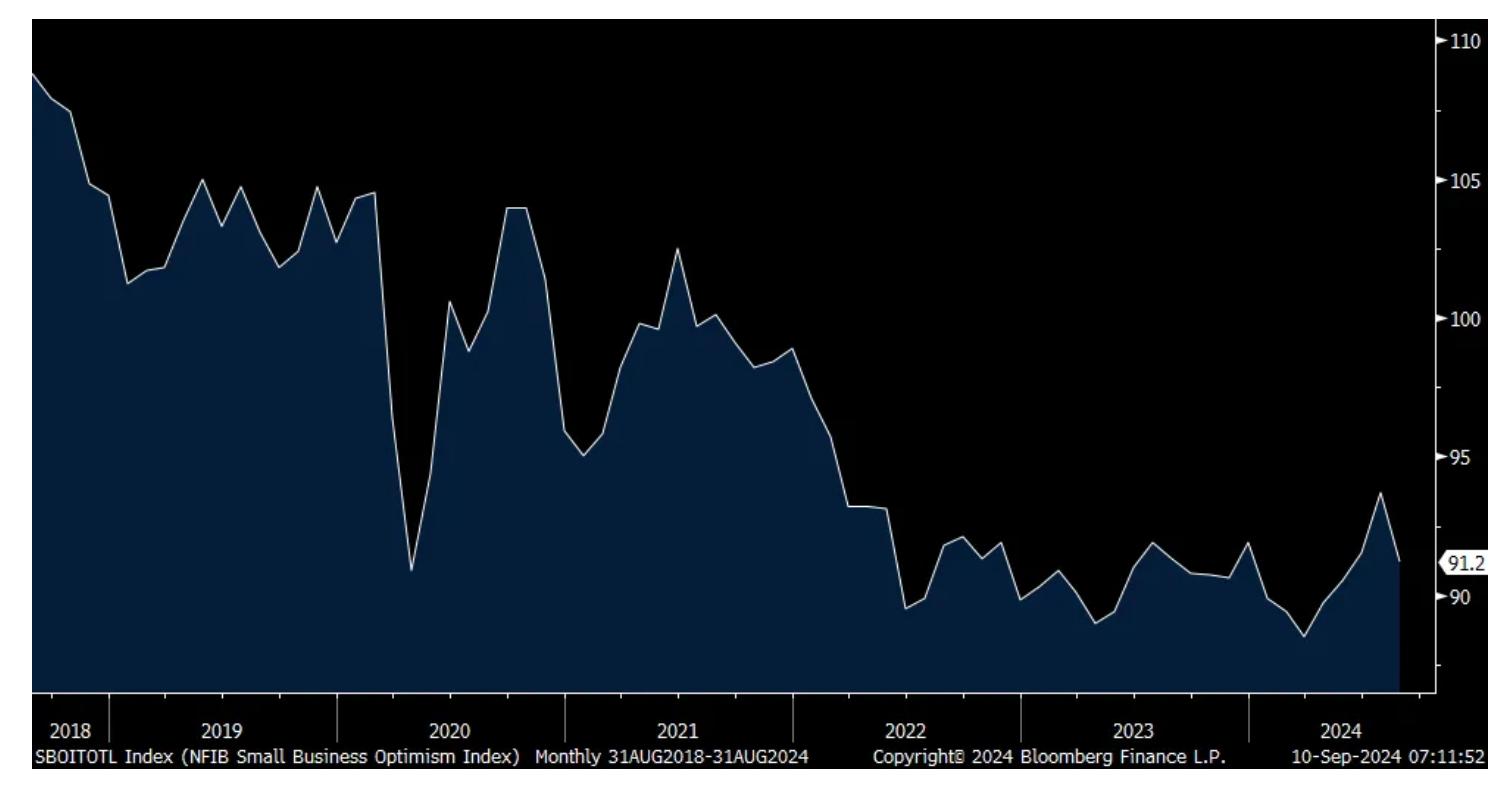This screenshot has width=1504, height=796.
Task: Click the 2021 peak point on the line
Action: 678,249
